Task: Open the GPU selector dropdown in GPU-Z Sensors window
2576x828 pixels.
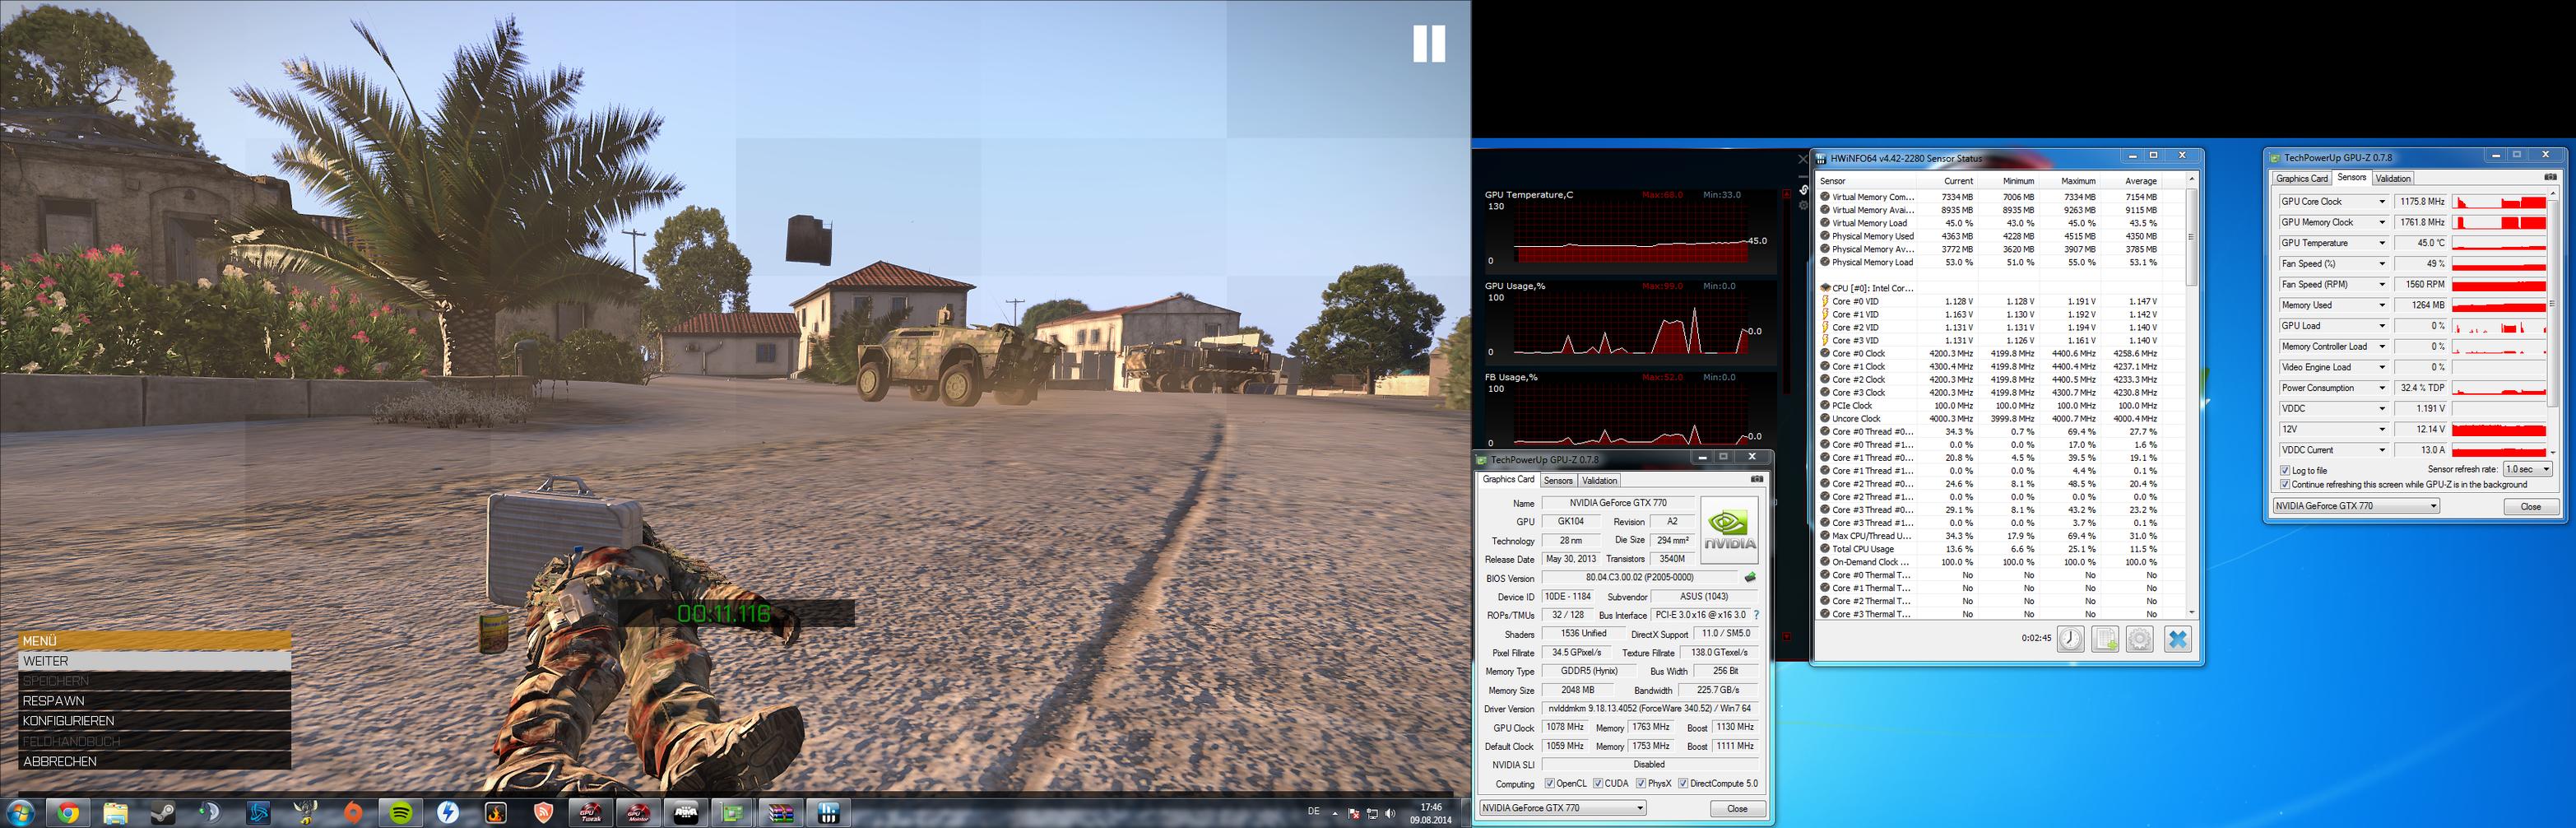Action: click(2356, 506)
